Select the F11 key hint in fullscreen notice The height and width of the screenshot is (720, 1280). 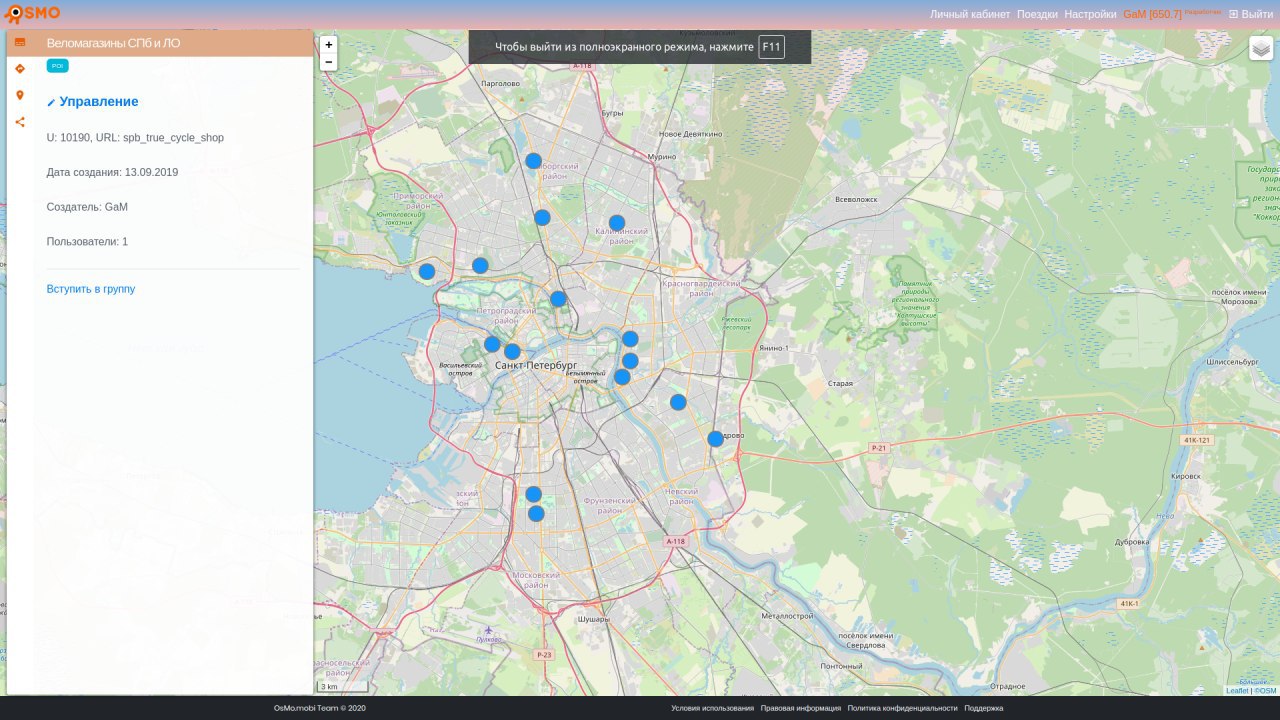pyautogui.click(x=771, y=47)
